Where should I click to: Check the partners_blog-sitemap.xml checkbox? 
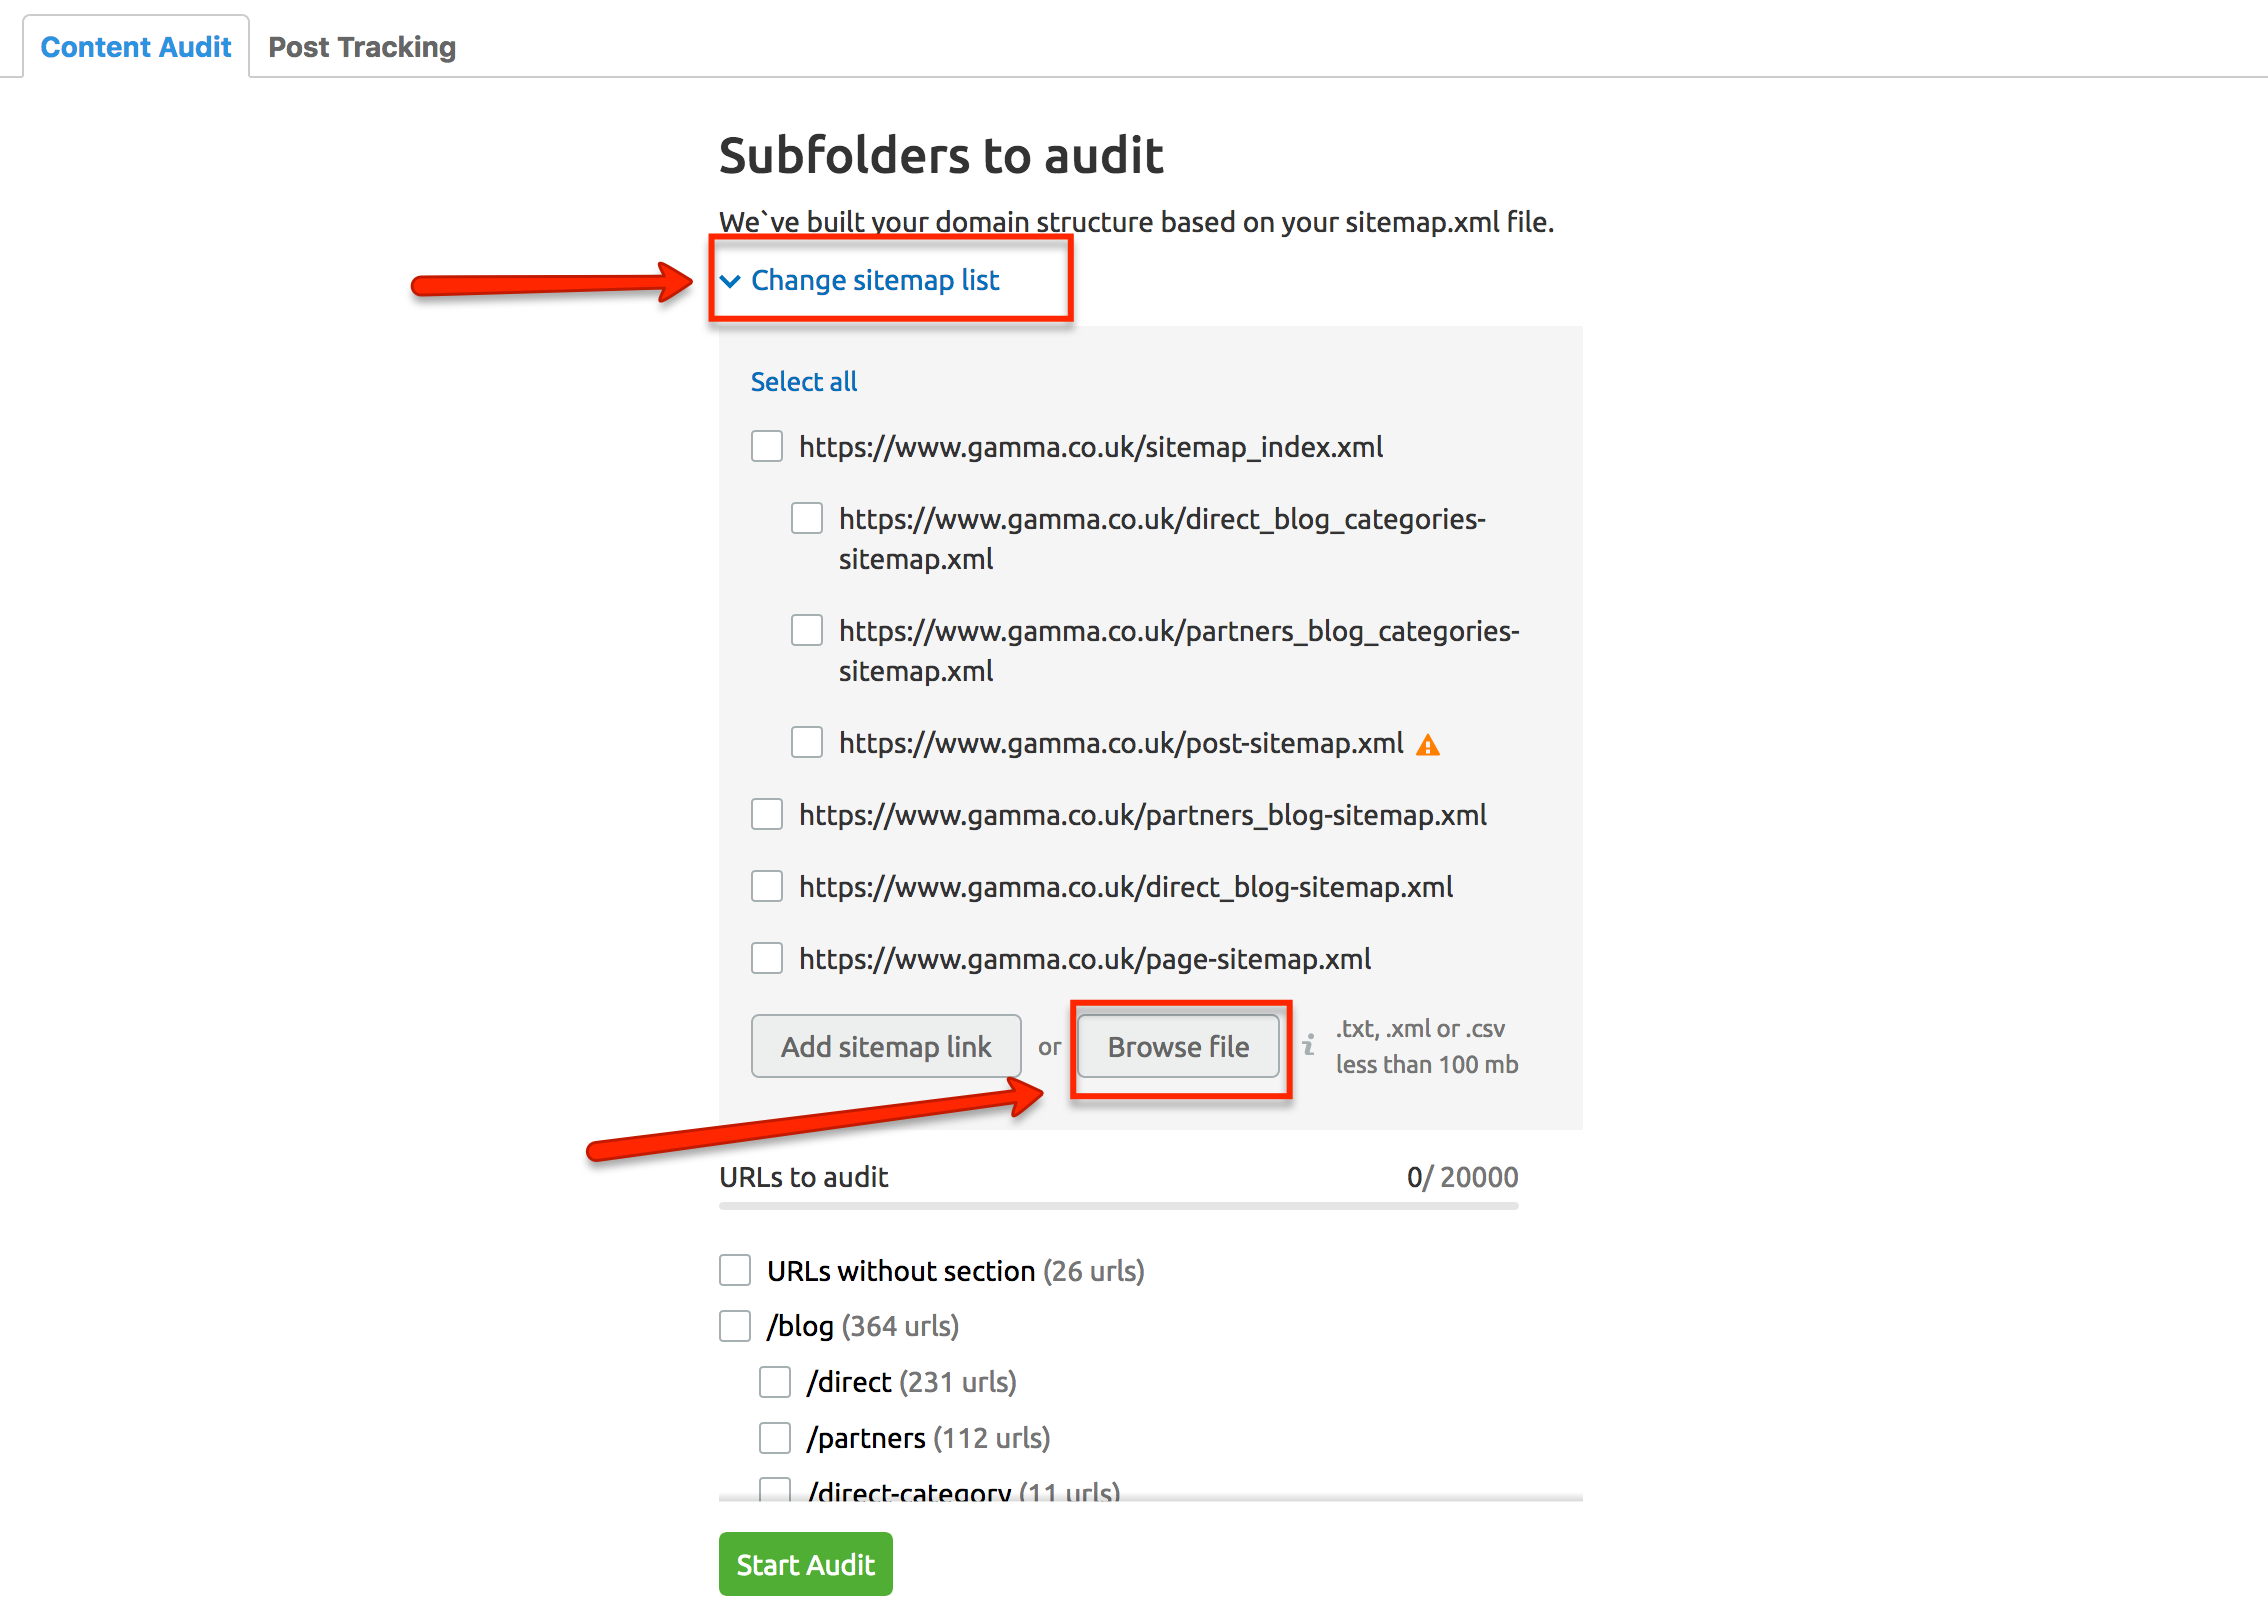[767, 814]
